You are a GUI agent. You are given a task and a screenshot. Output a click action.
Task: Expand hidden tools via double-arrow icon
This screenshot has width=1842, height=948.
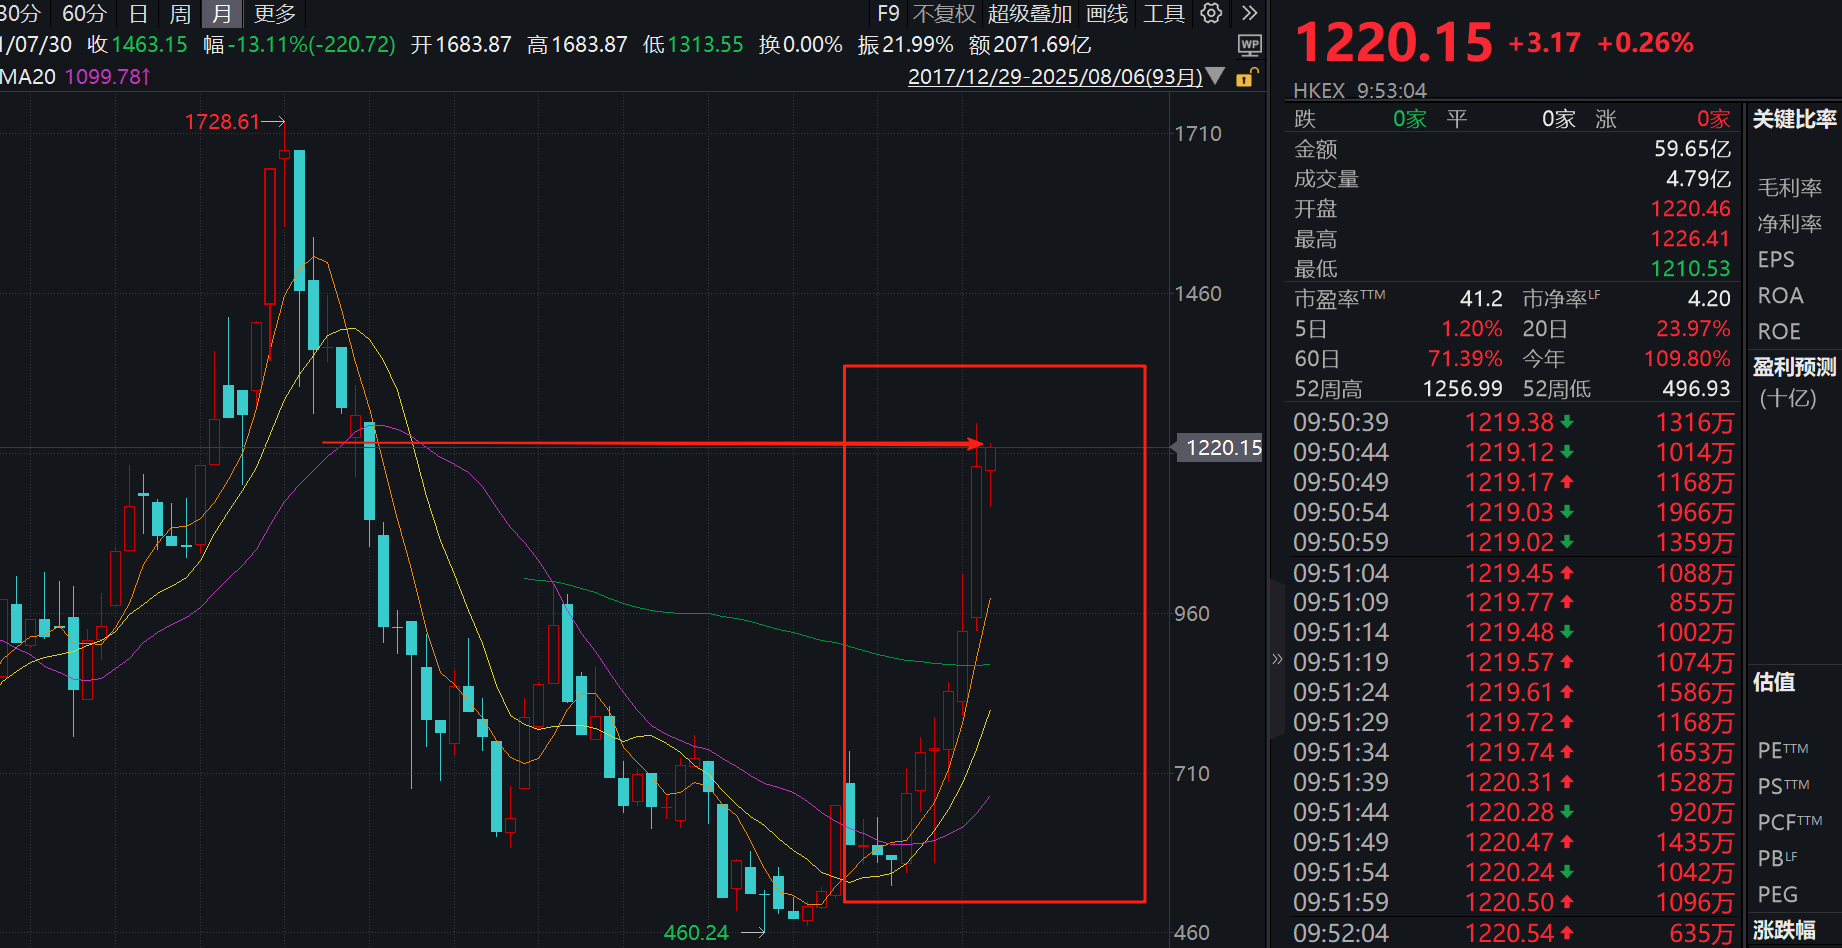1249,14
